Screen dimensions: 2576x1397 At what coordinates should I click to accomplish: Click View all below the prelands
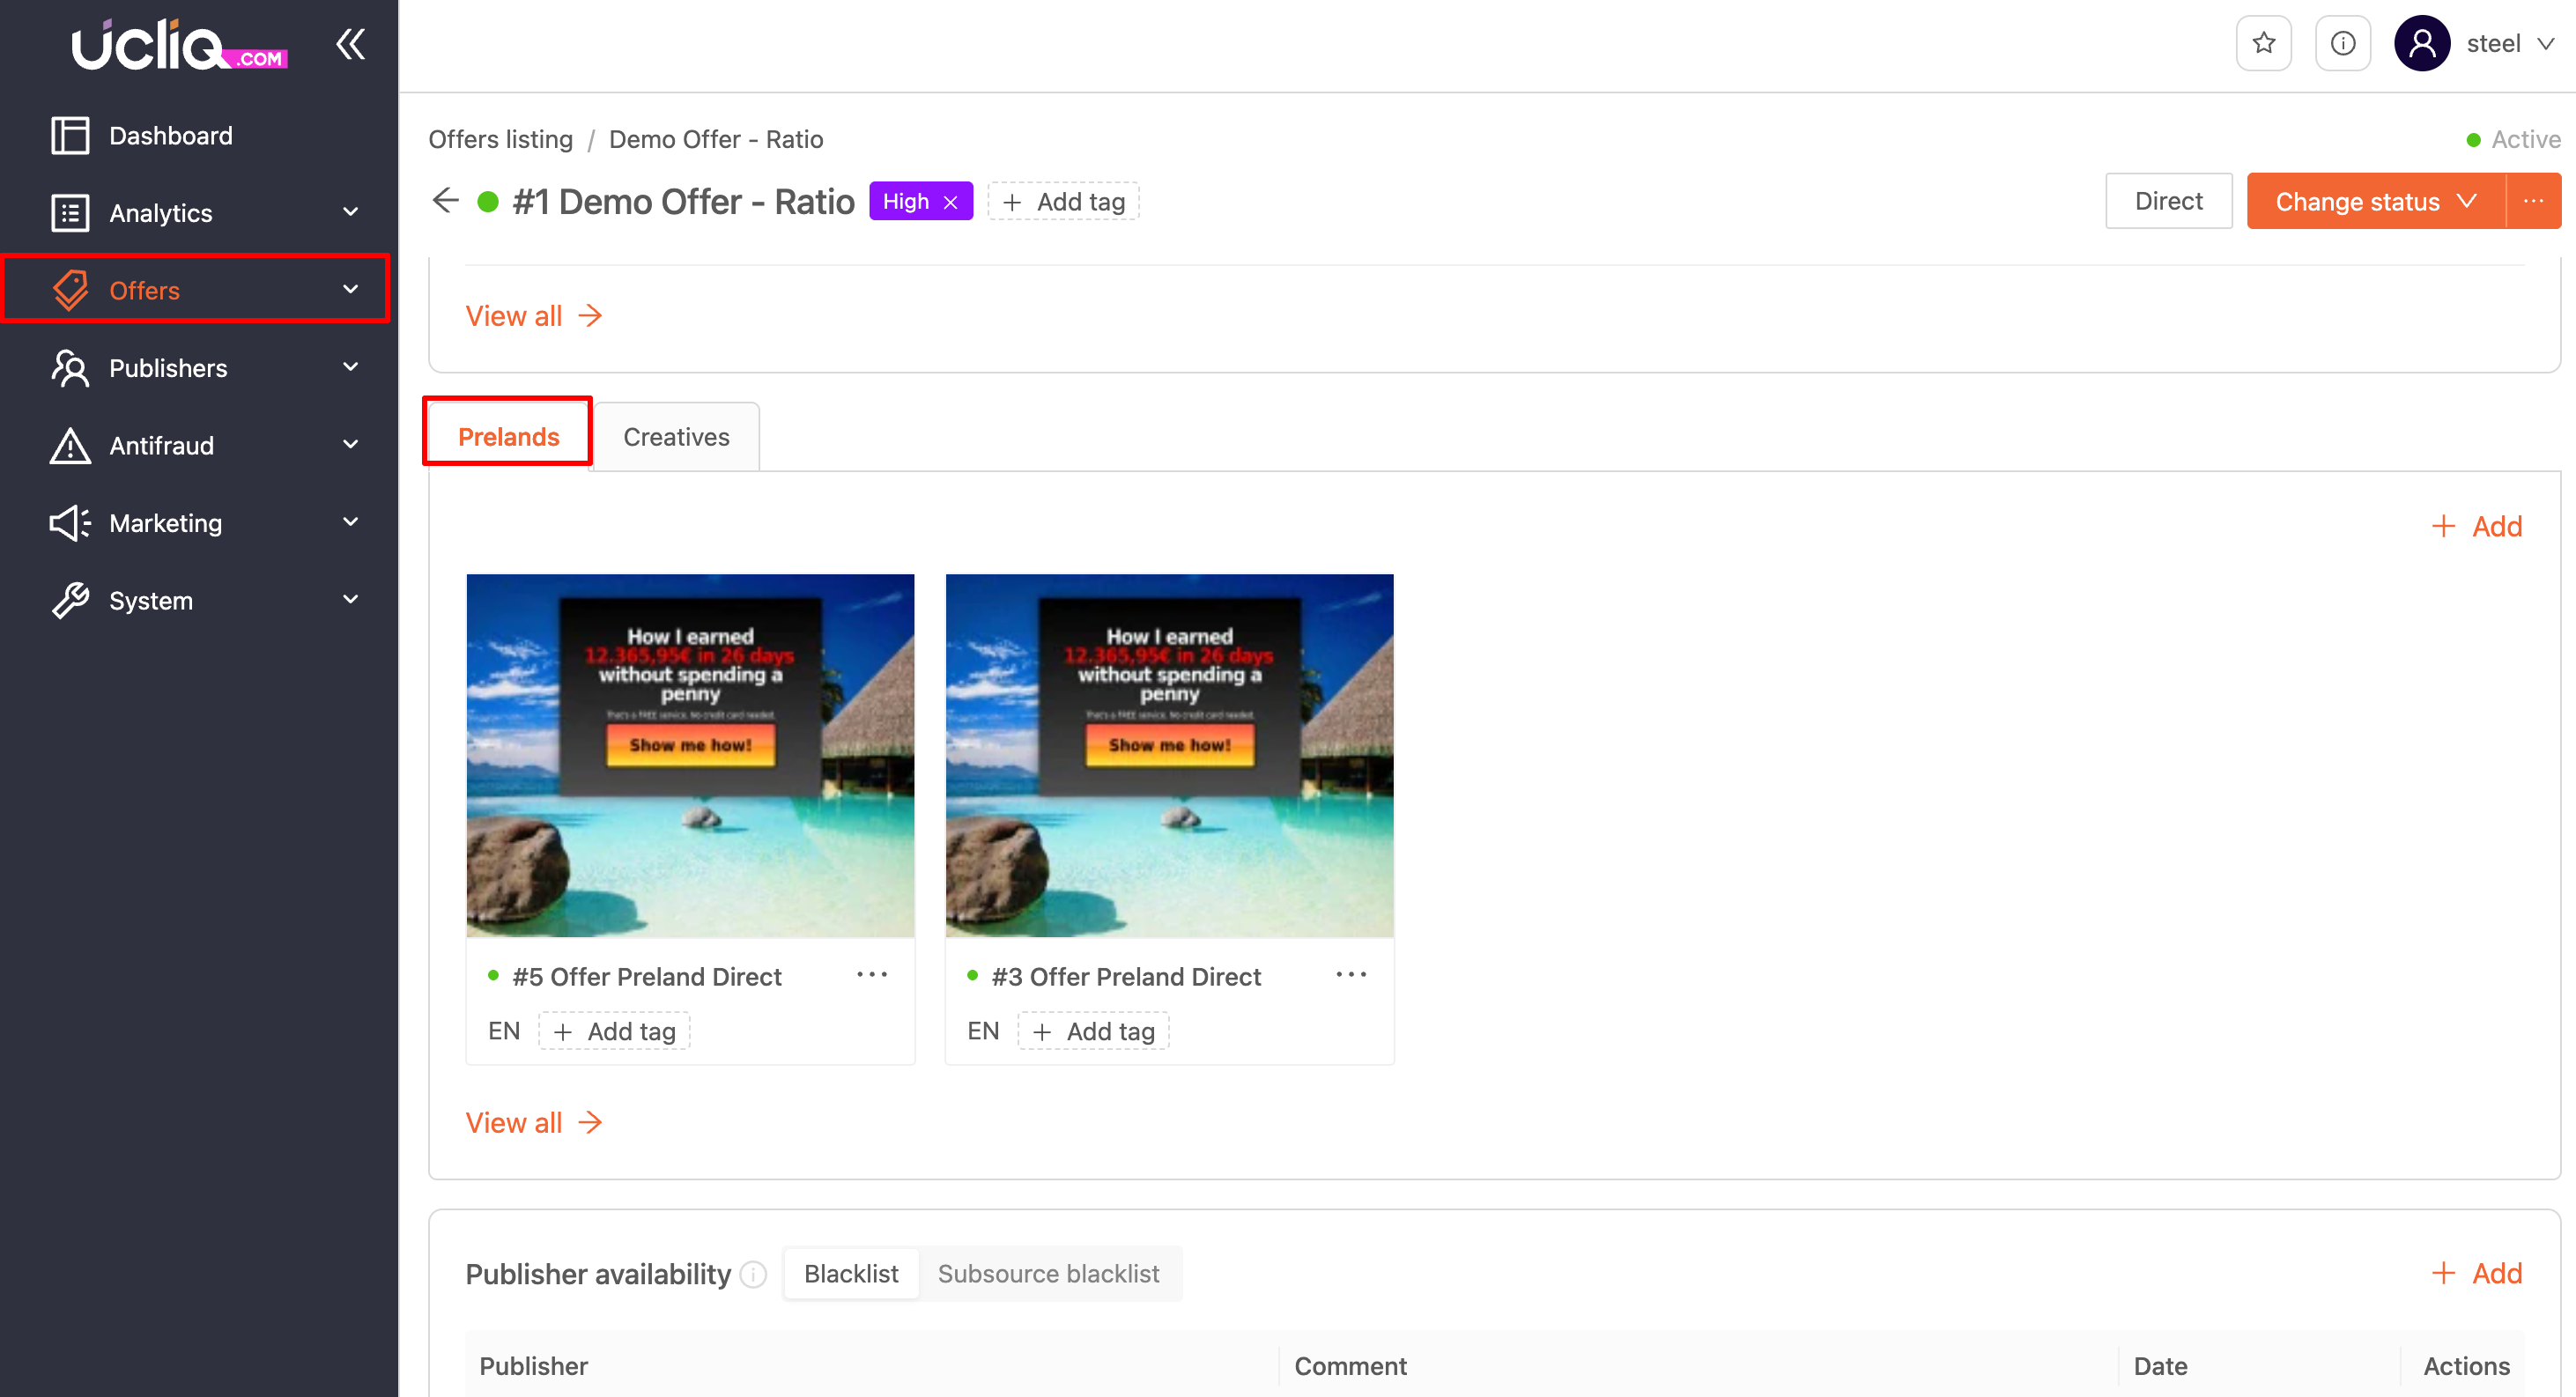coord(533,1123)
